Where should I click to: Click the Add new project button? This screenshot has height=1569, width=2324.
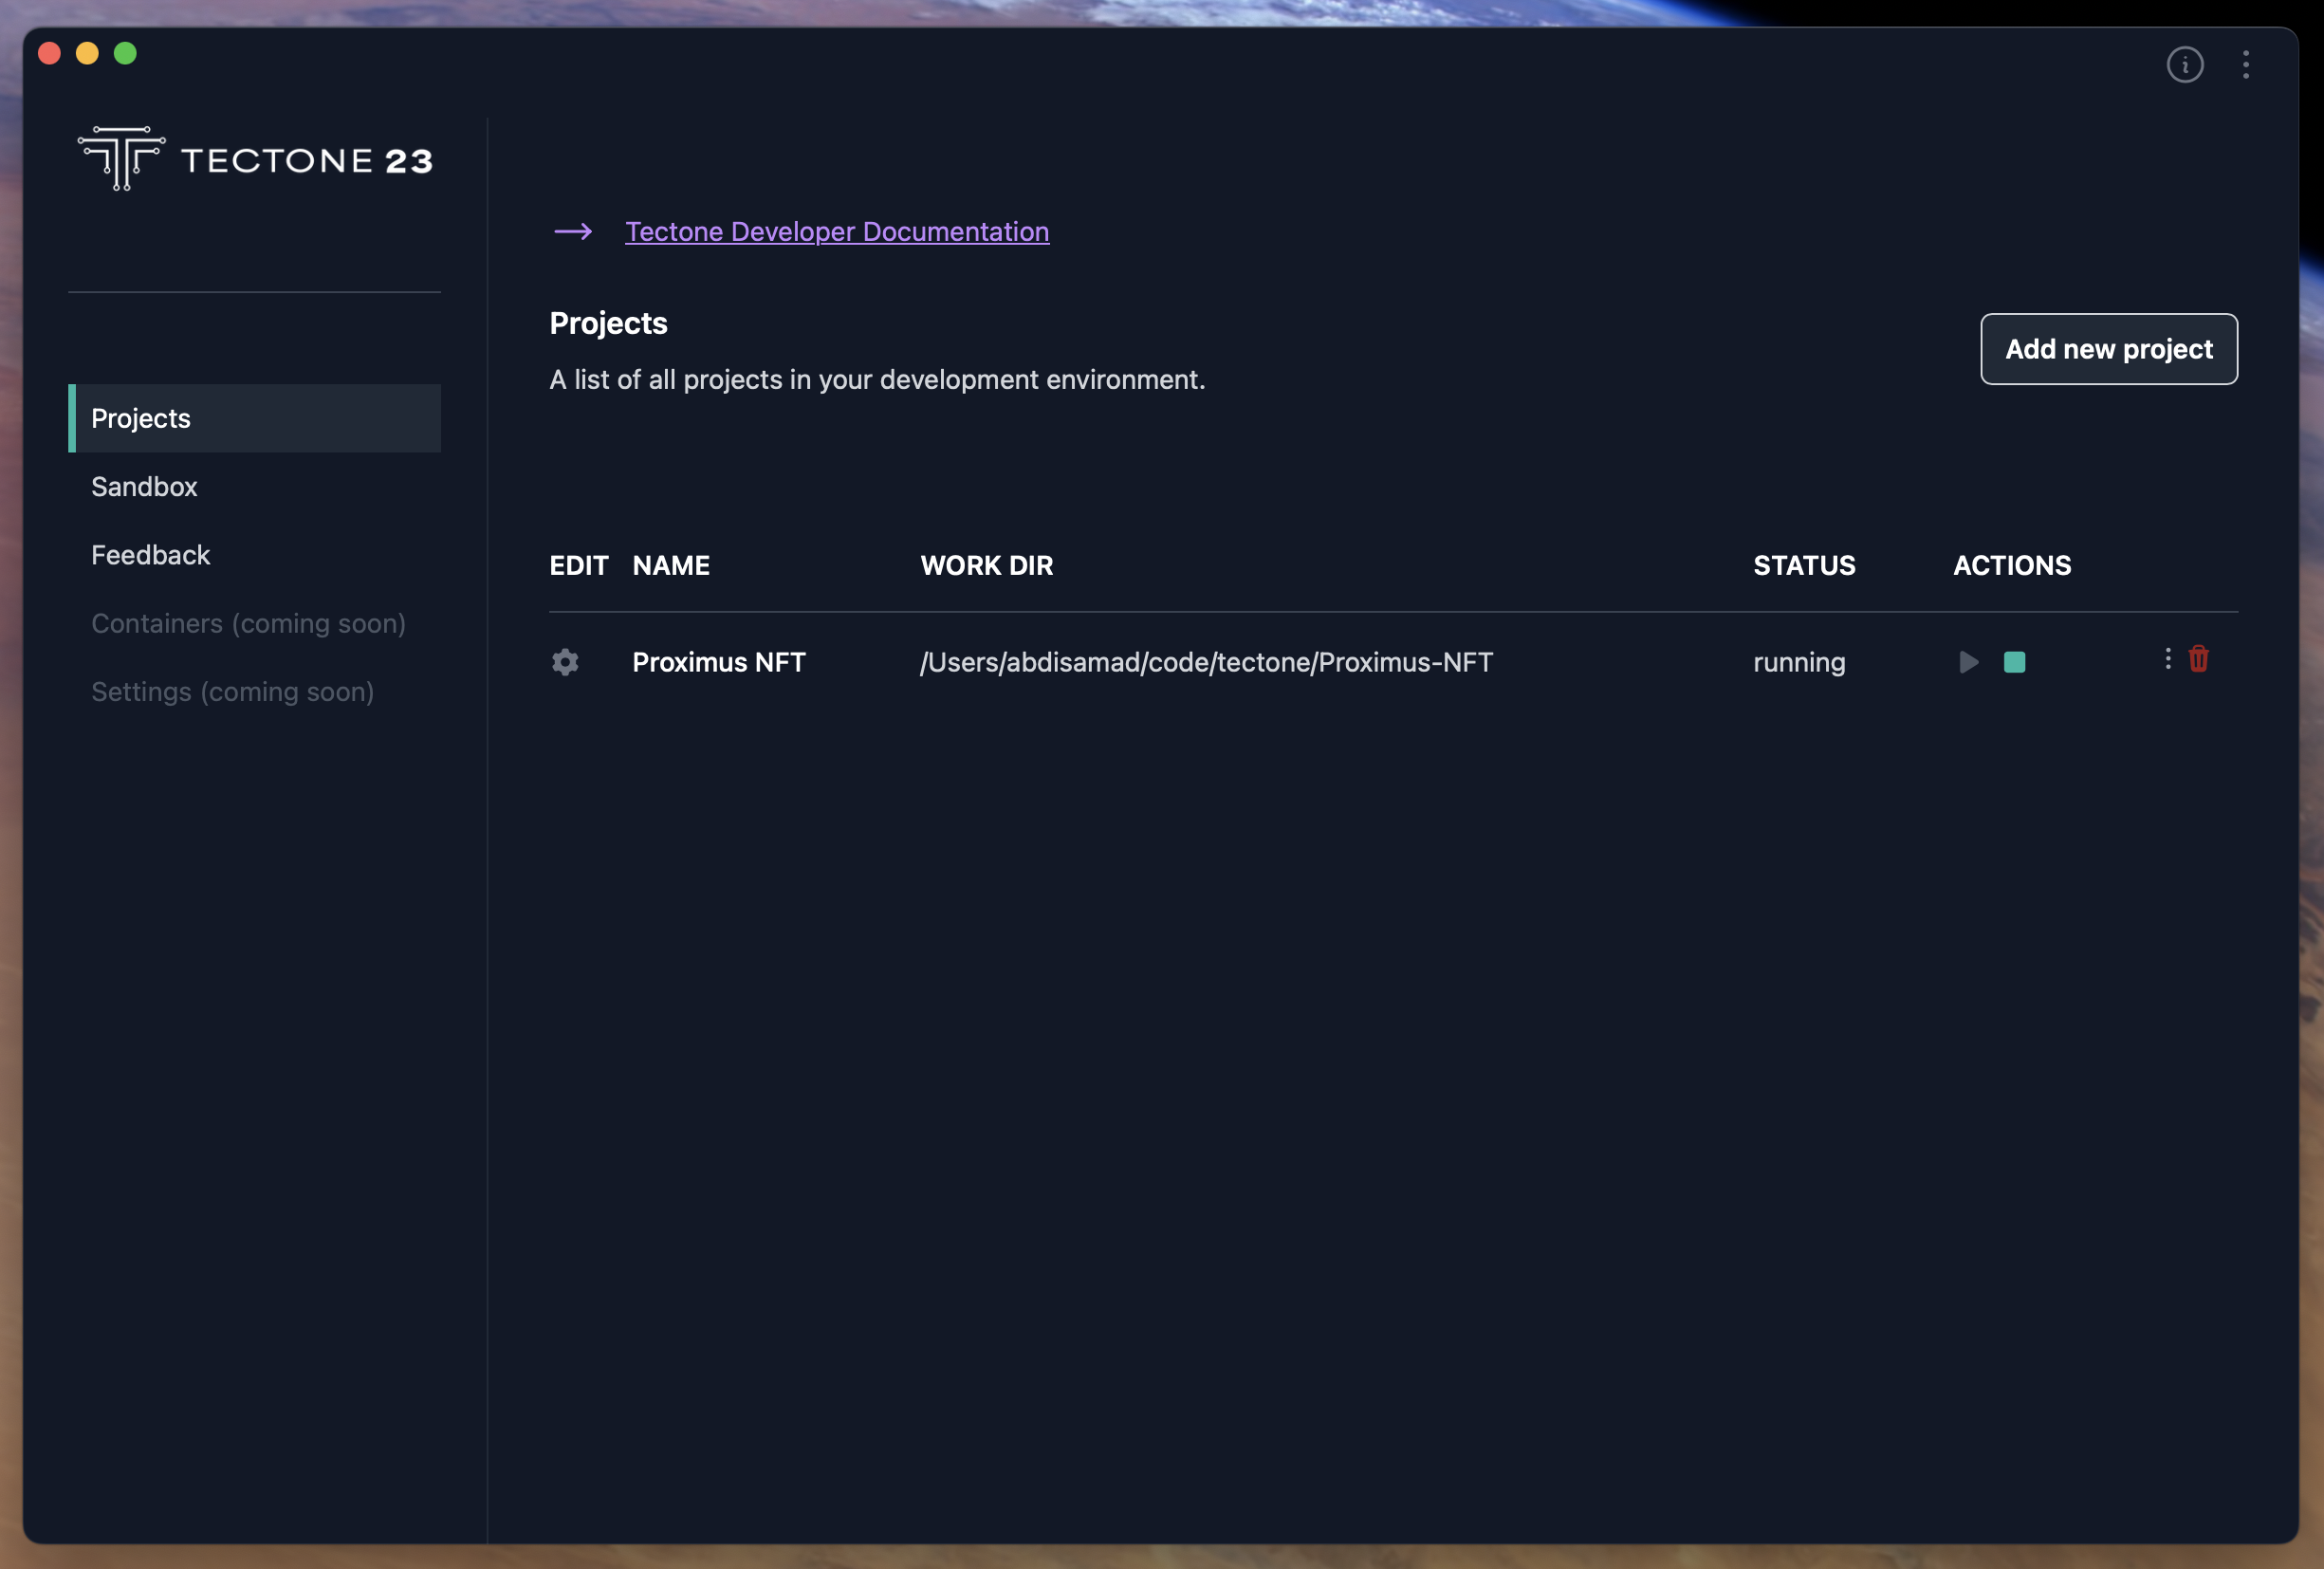pyautogui.click(x=2109, y=347)
